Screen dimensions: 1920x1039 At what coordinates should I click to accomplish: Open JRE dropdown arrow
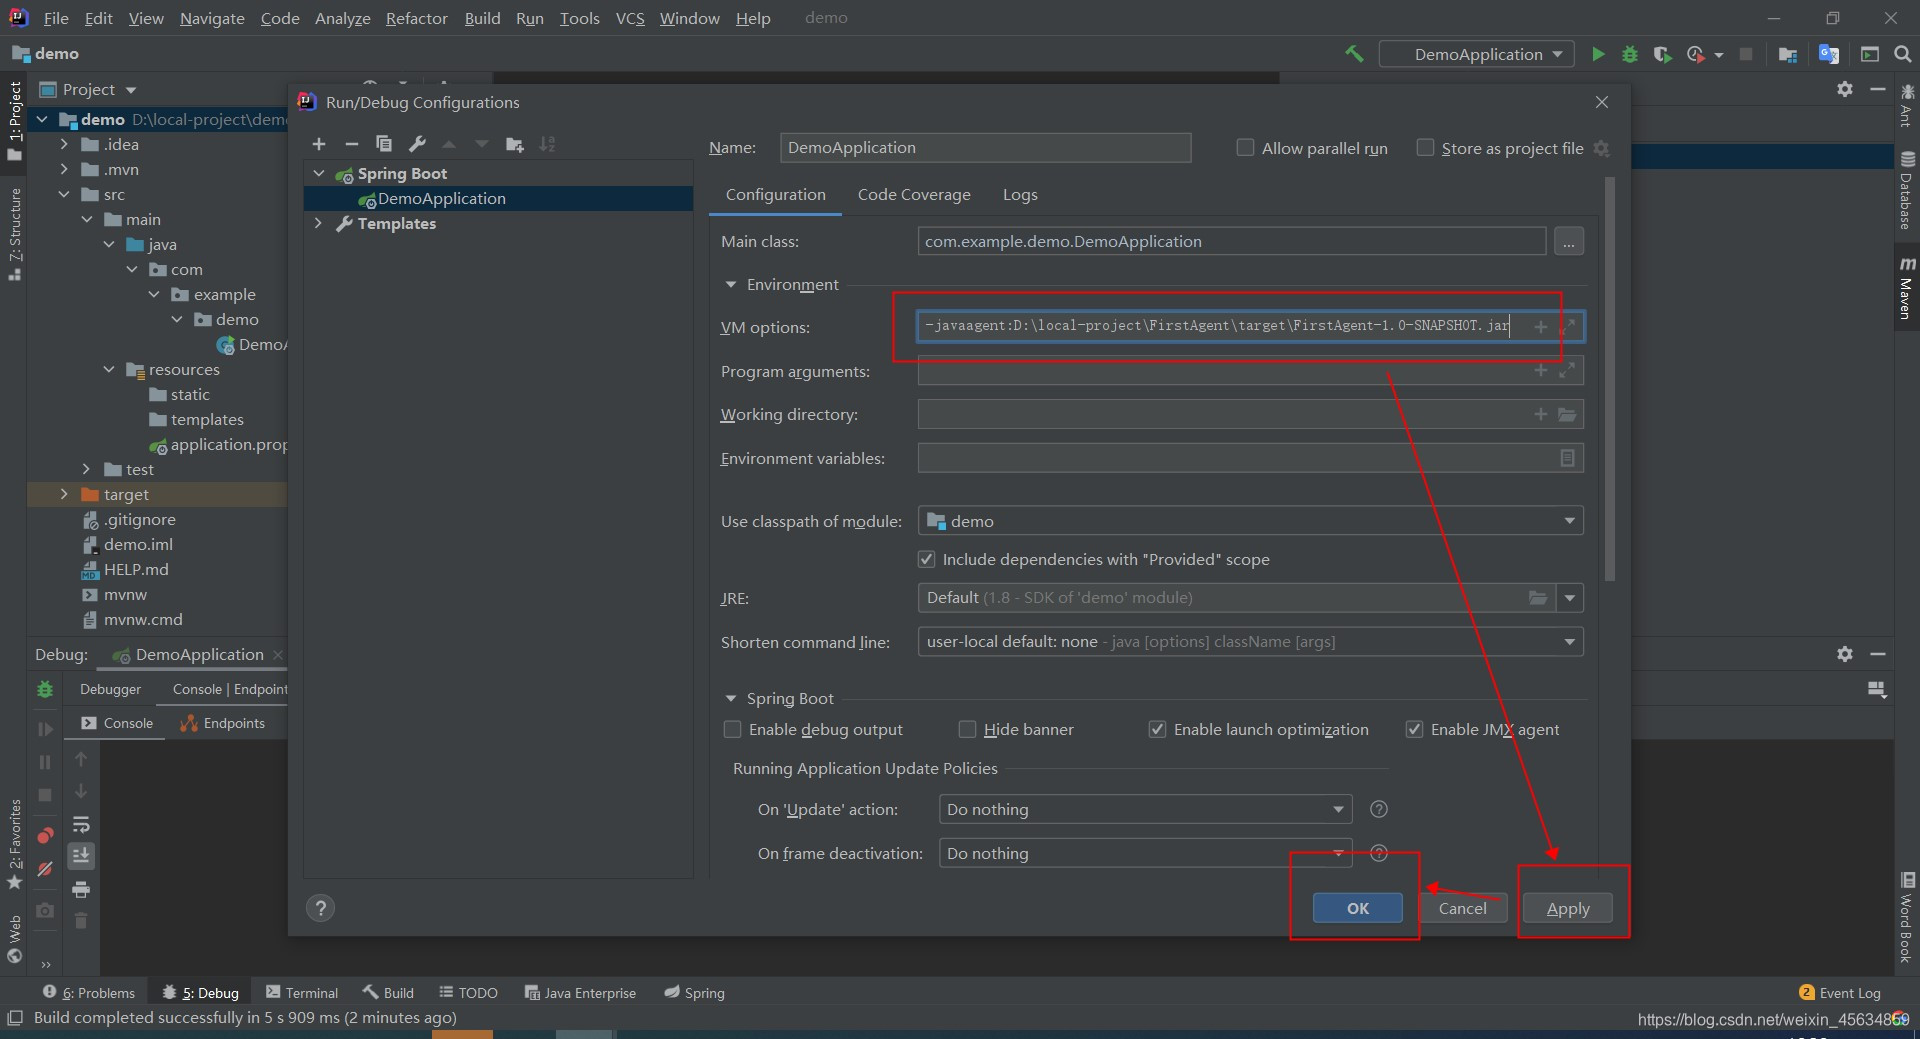(1570, 598)
